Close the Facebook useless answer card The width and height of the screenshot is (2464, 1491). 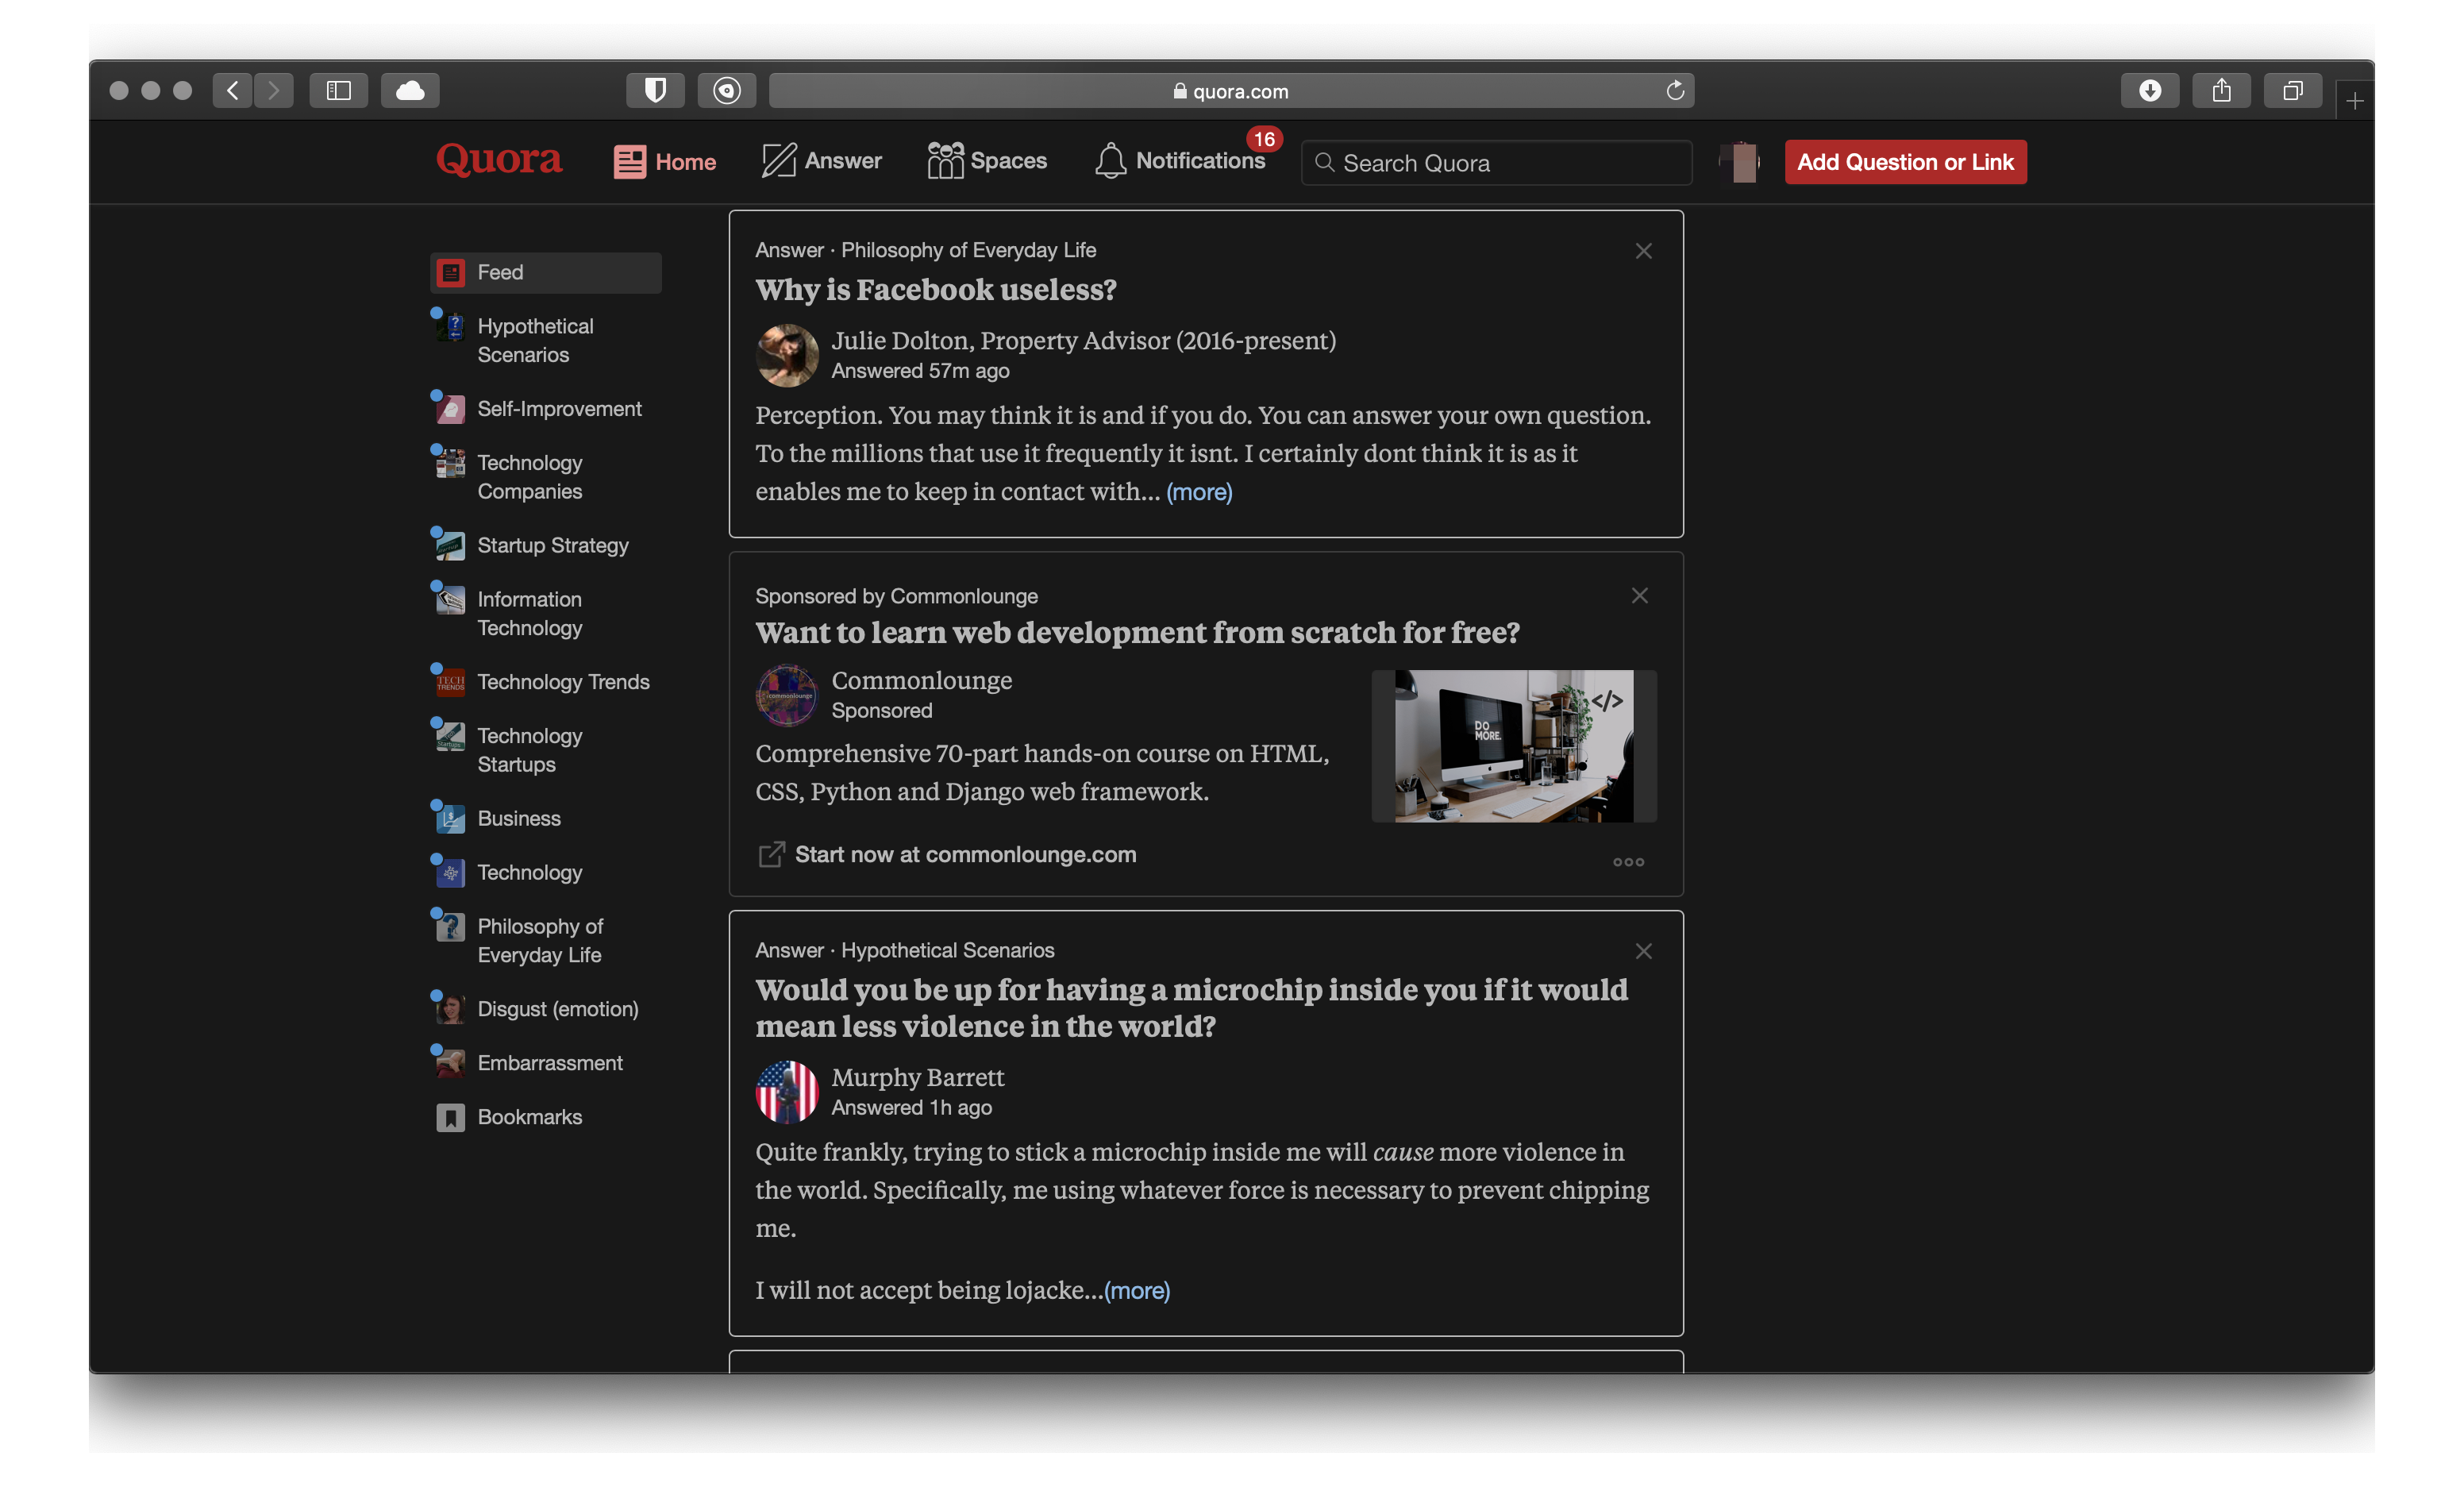coord(1644,250)
